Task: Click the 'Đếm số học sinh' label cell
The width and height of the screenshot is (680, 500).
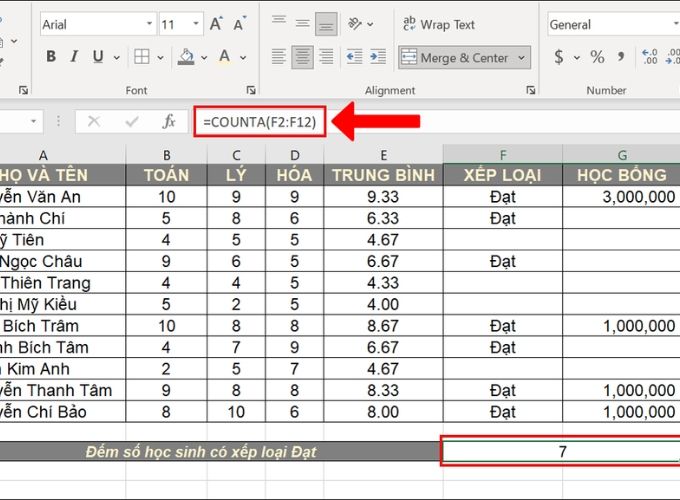Action: (219, 451)
